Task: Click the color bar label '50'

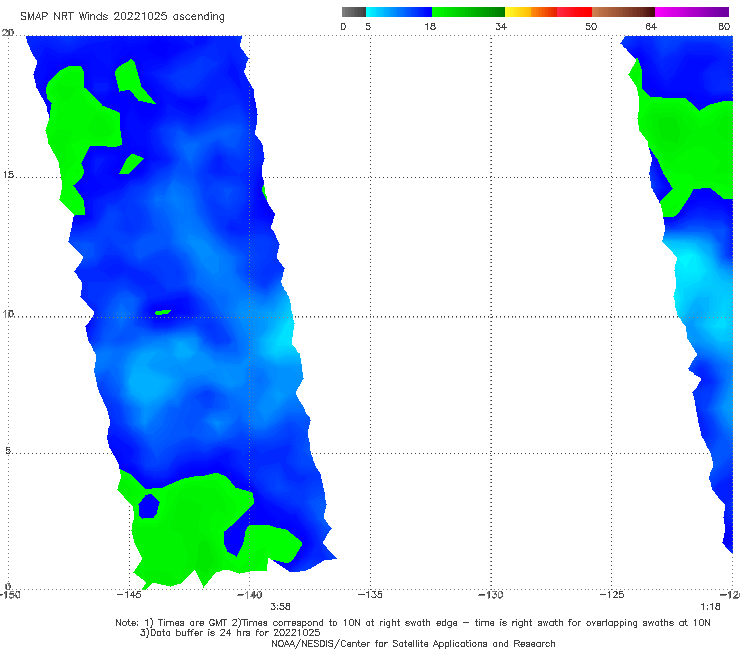Action: [591, 27]
